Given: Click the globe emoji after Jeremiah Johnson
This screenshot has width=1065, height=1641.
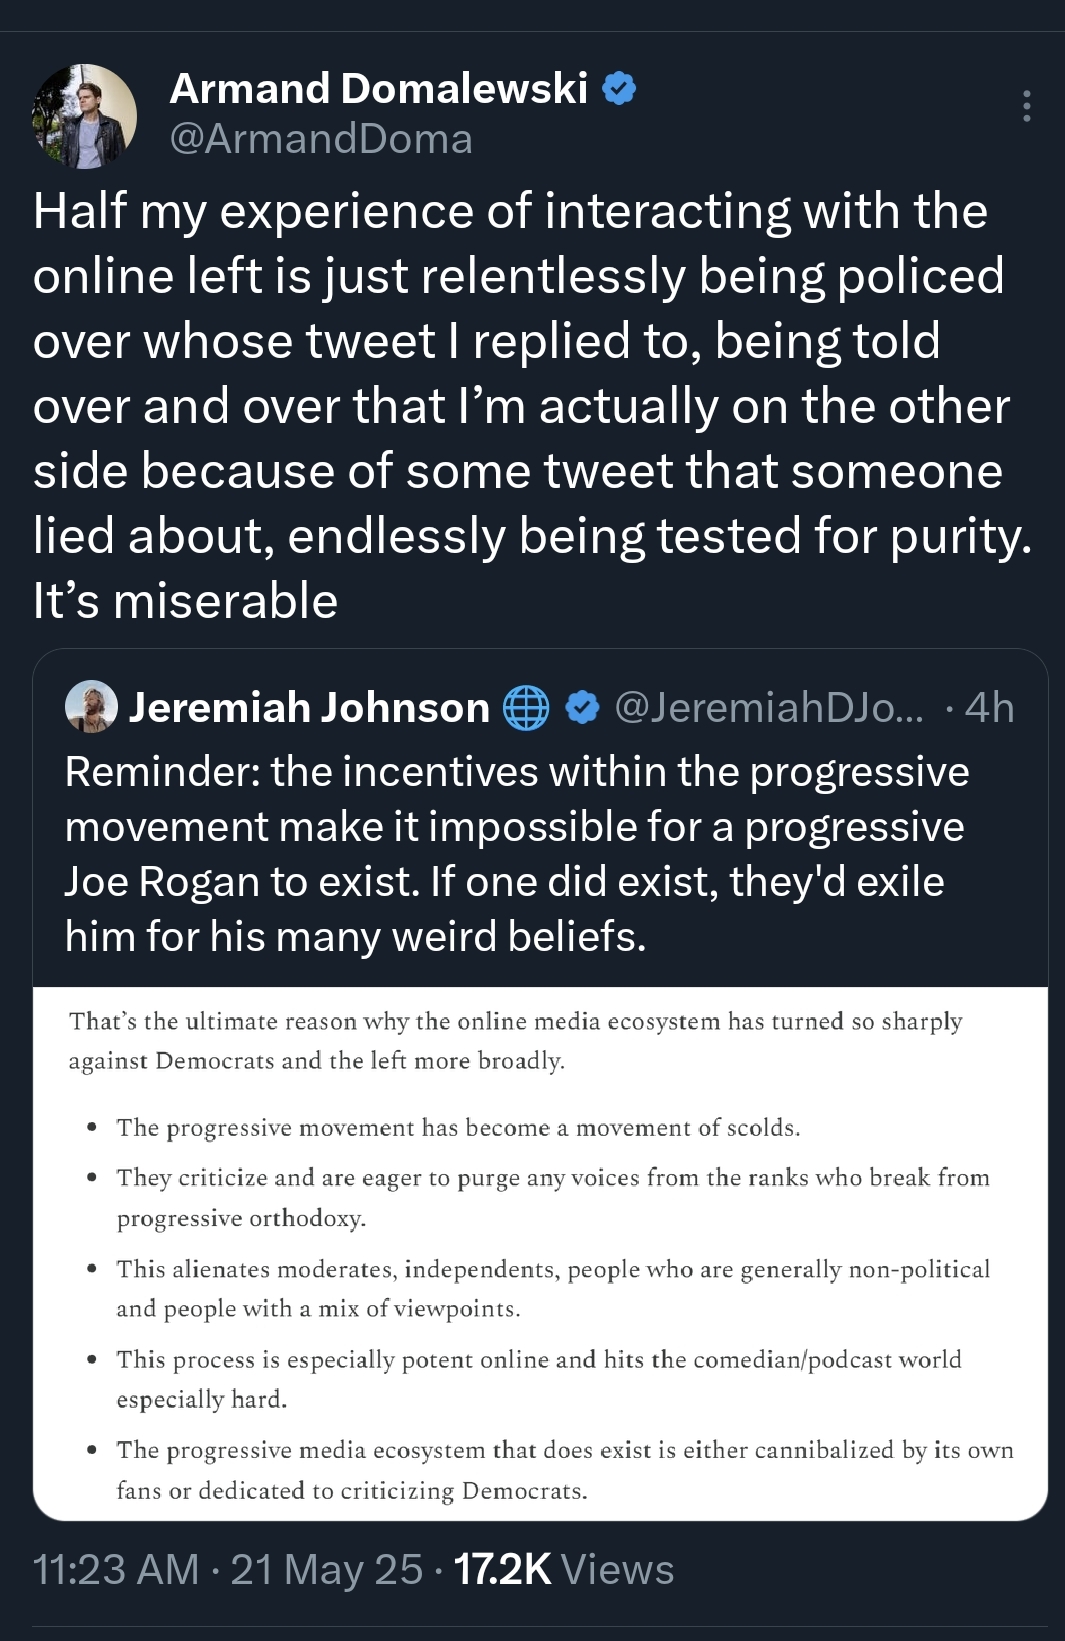Looking at the screenshot, I should coord(526,708).
